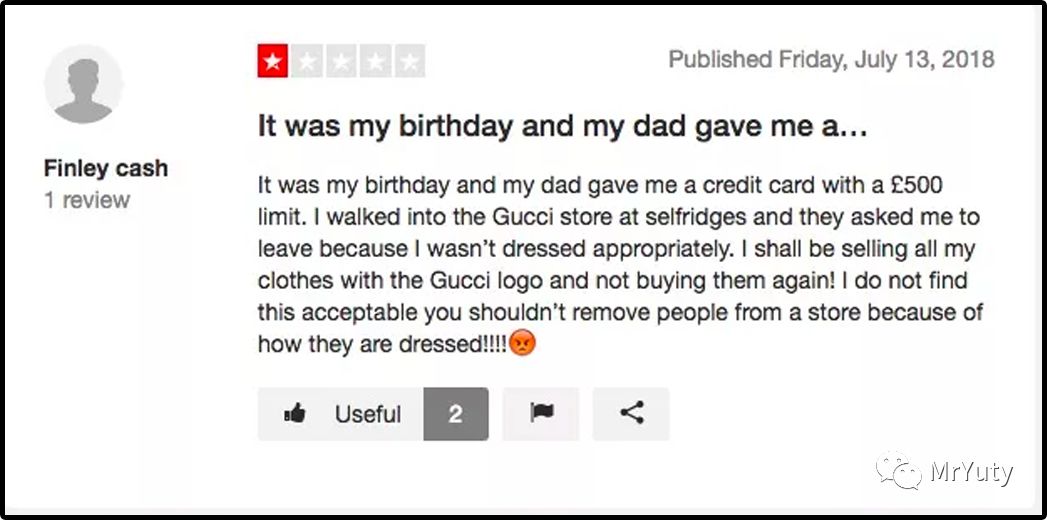This screenshot has width=1047, height=520.
Task: Click the MrYuty watermark text
Action: click(x=971, y=471)
